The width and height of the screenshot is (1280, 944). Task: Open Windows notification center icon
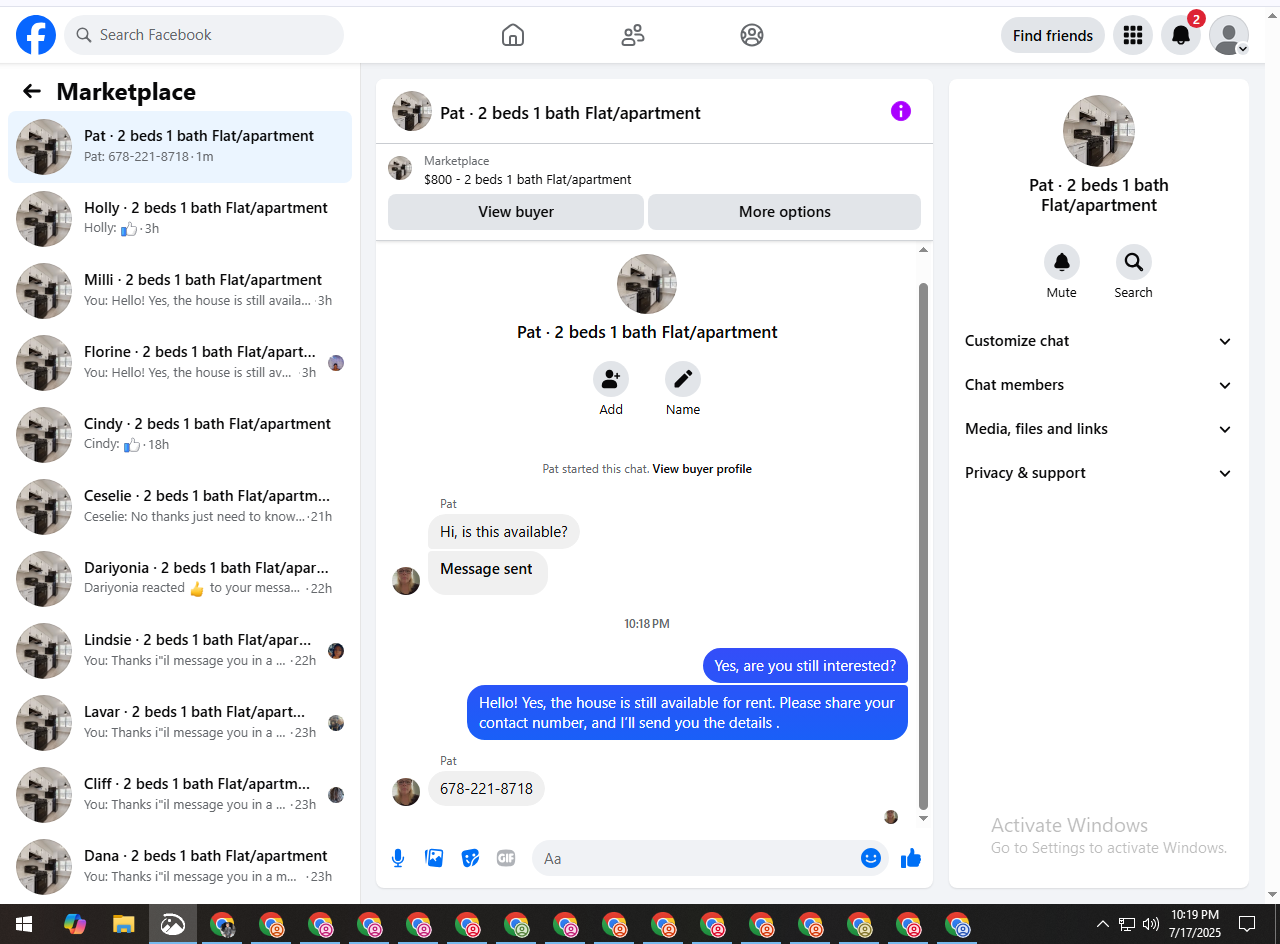1247,924
